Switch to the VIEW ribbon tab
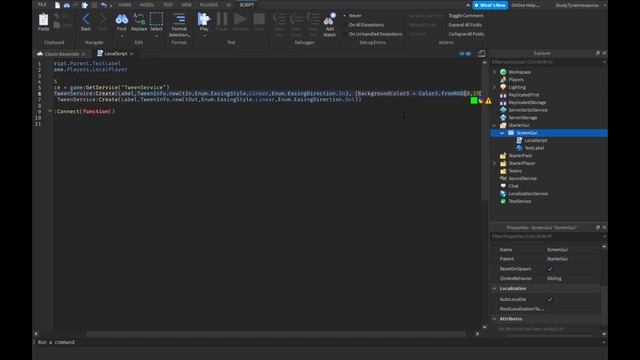The image size is (640, 360). [x=186, y=5]
